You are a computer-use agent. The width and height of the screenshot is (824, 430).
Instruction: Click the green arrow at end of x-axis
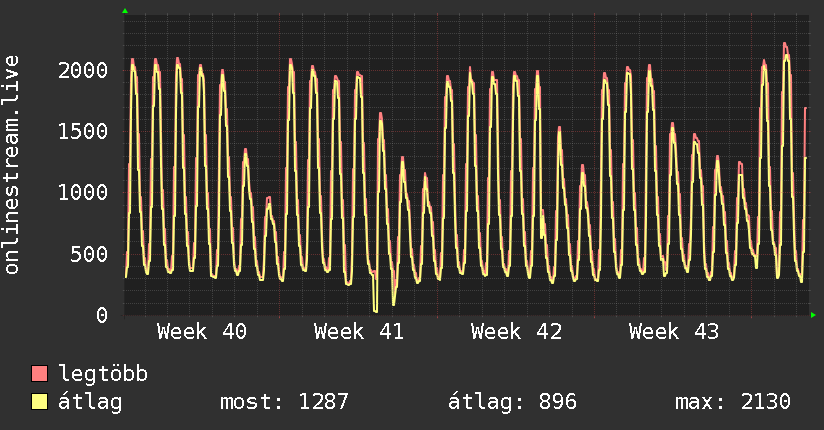pos(813,315)
